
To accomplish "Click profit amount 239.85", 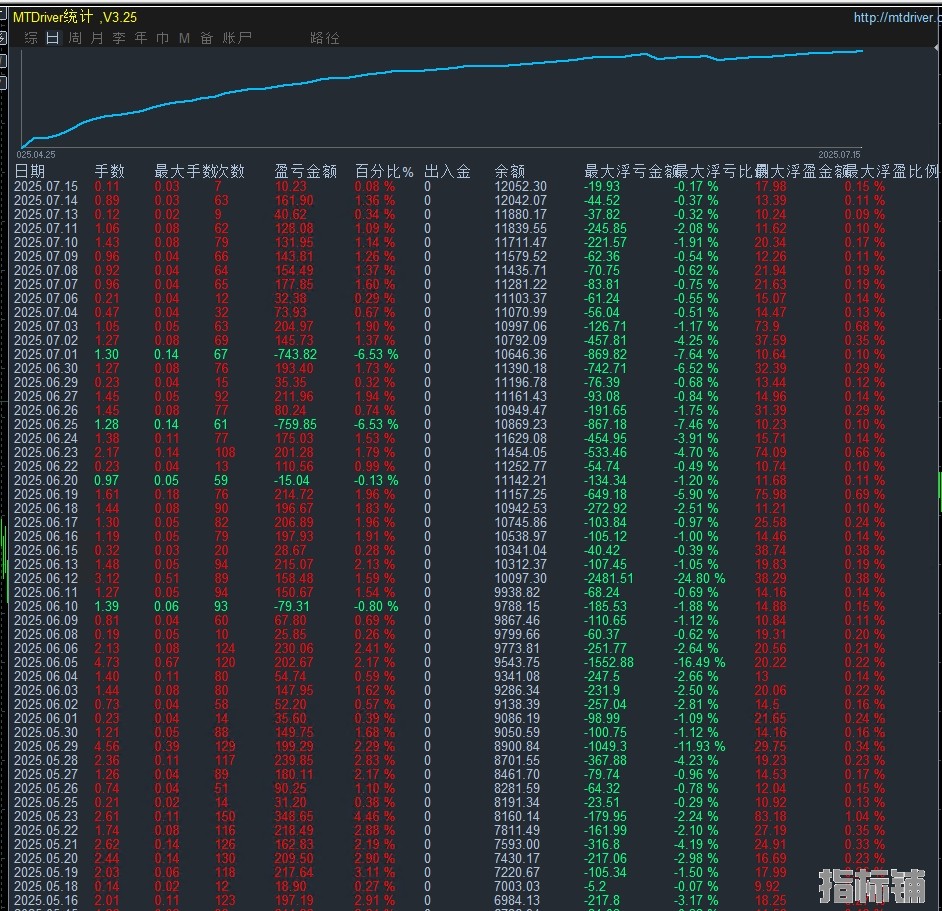I will click(294, 761).
